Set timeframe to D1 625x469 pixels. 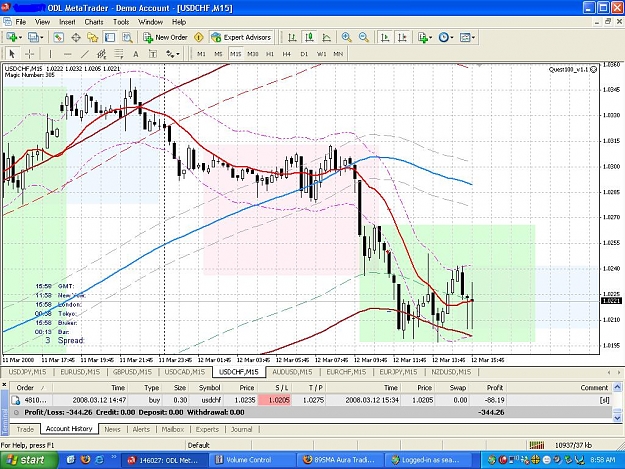tap(304, 54)
